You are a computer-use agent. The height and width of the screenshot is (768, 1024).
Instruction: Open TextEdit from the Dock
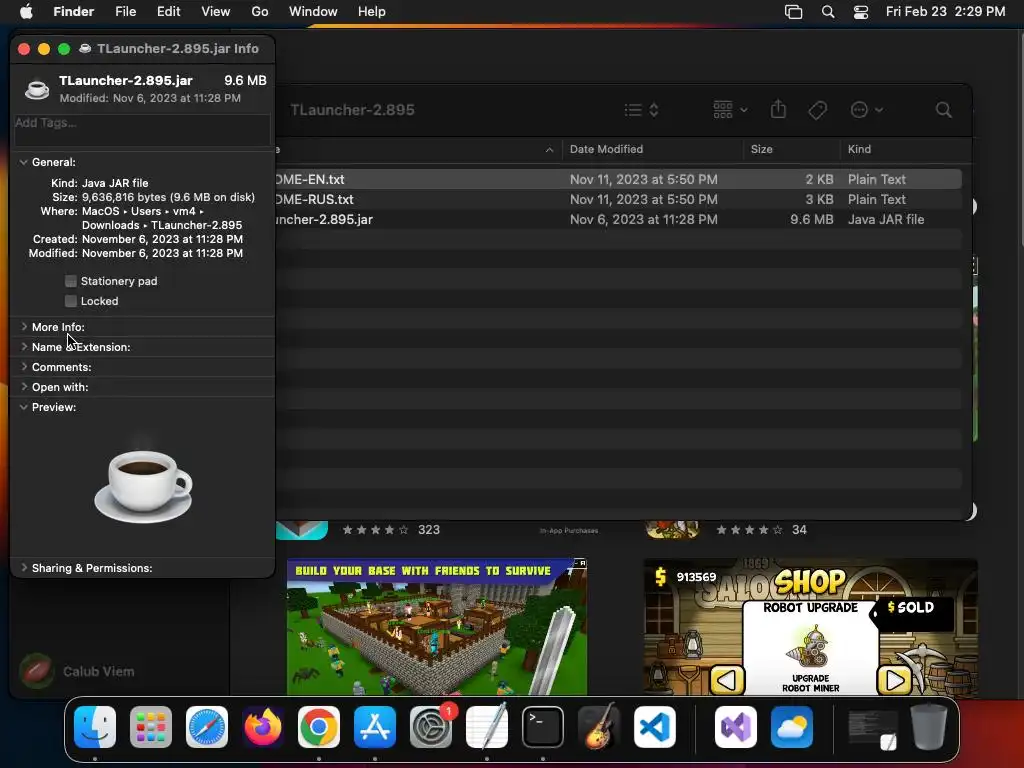point(487,727)
